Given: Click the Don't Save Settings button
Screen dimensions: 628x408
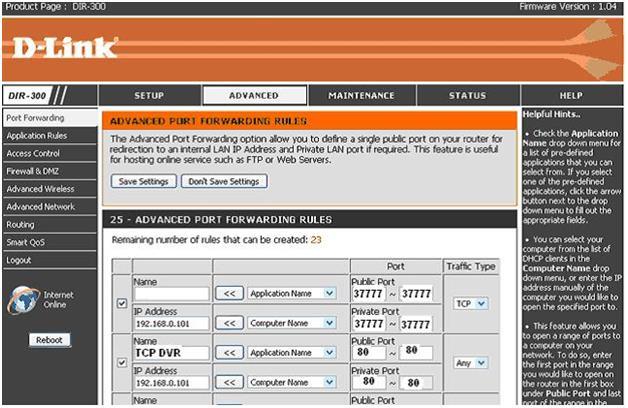Looking at the screenshot, I should click(224, 181).
